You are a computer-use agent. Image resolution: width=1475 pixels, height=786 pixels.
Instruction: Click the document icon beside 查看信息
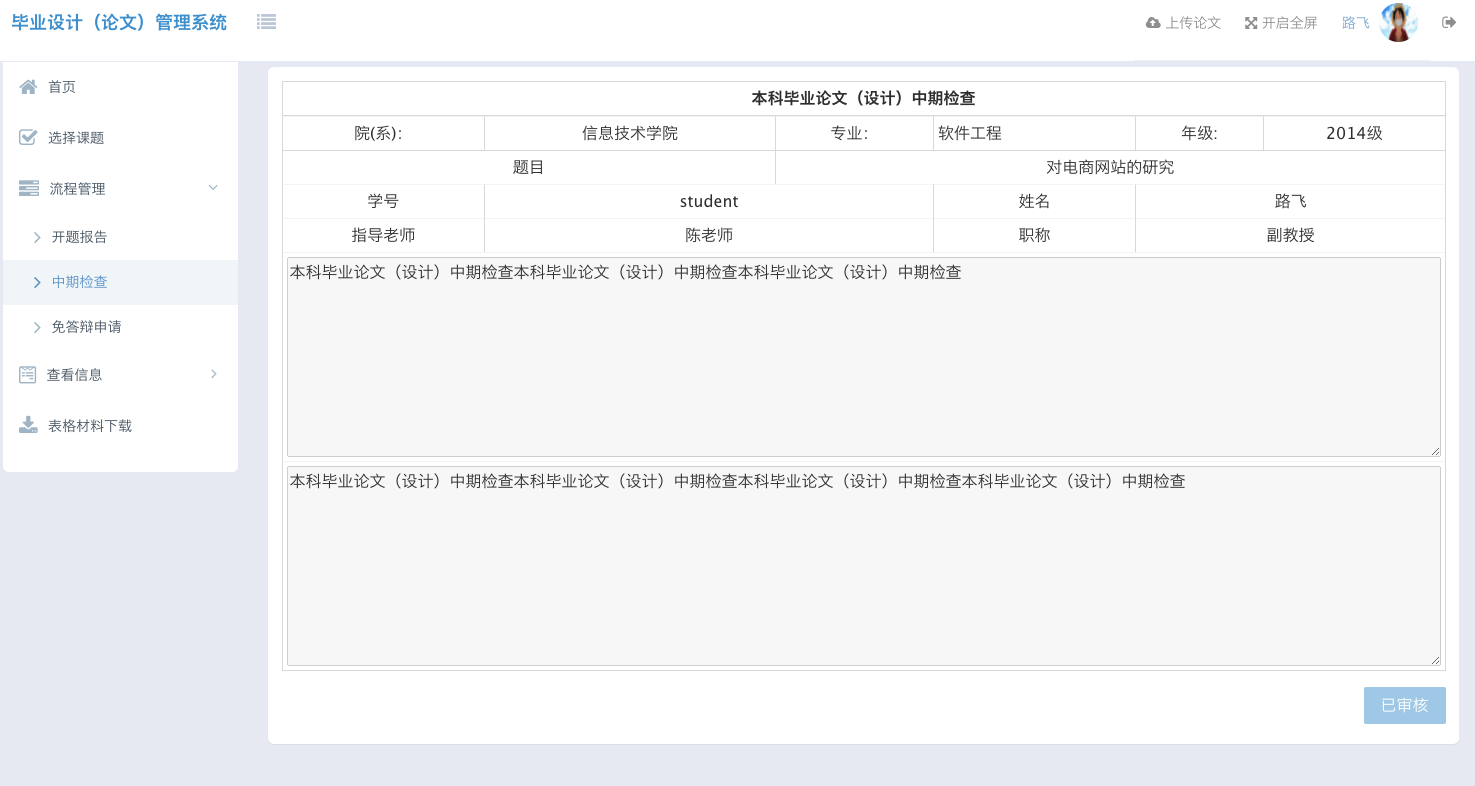pos(28,374)
